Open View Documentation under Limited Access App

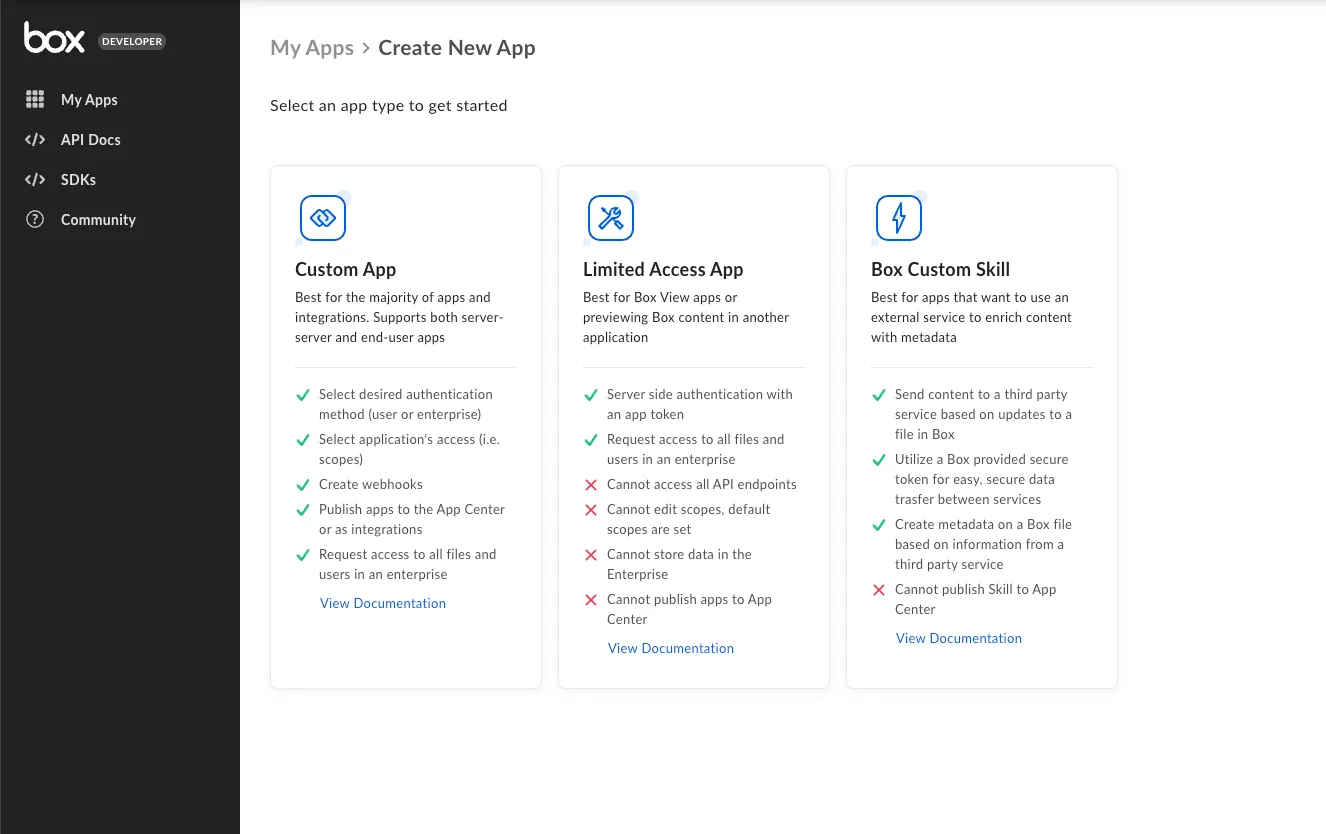(x=671, y=648)
